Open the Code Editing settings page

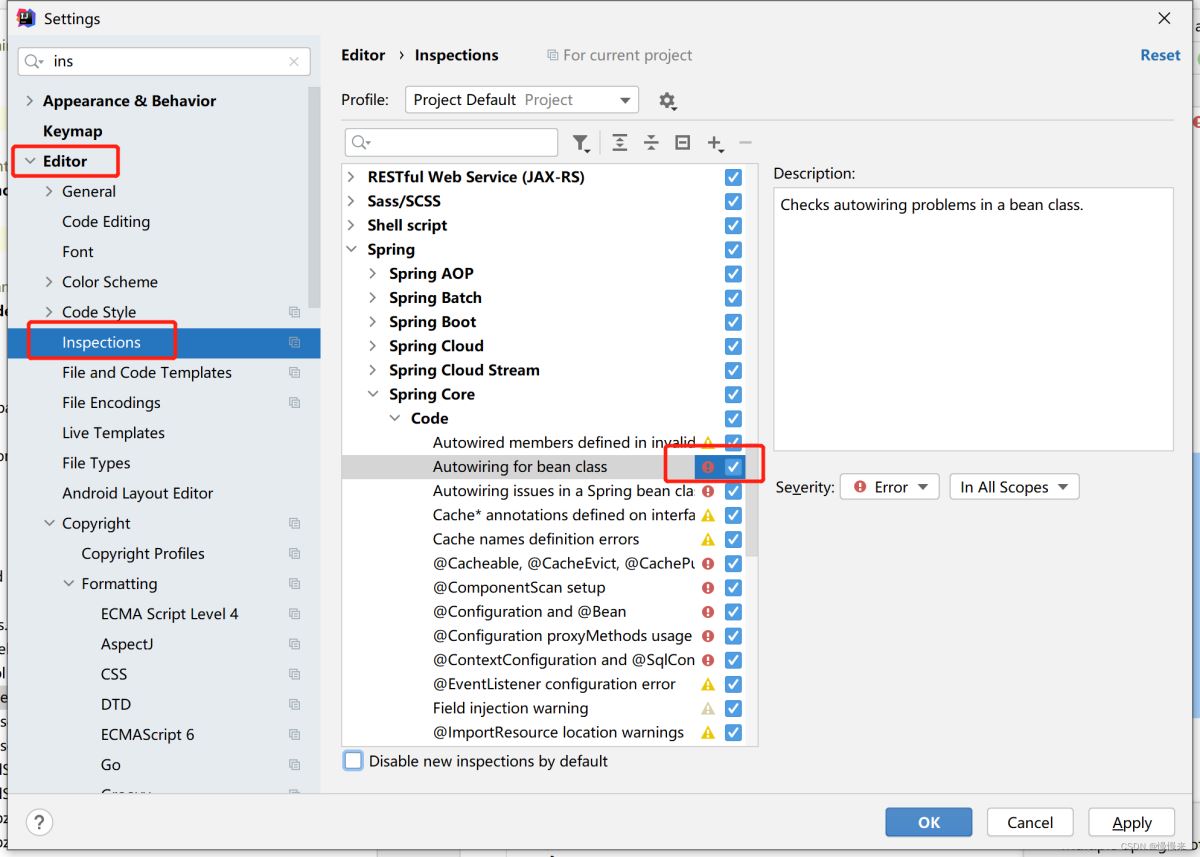click(106, 221)
